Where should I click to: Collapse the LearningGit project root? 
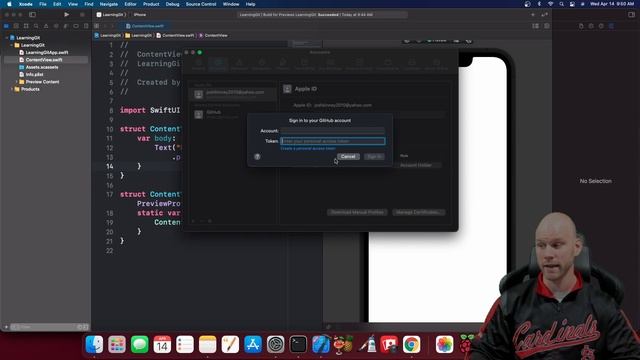pos(7,38)
